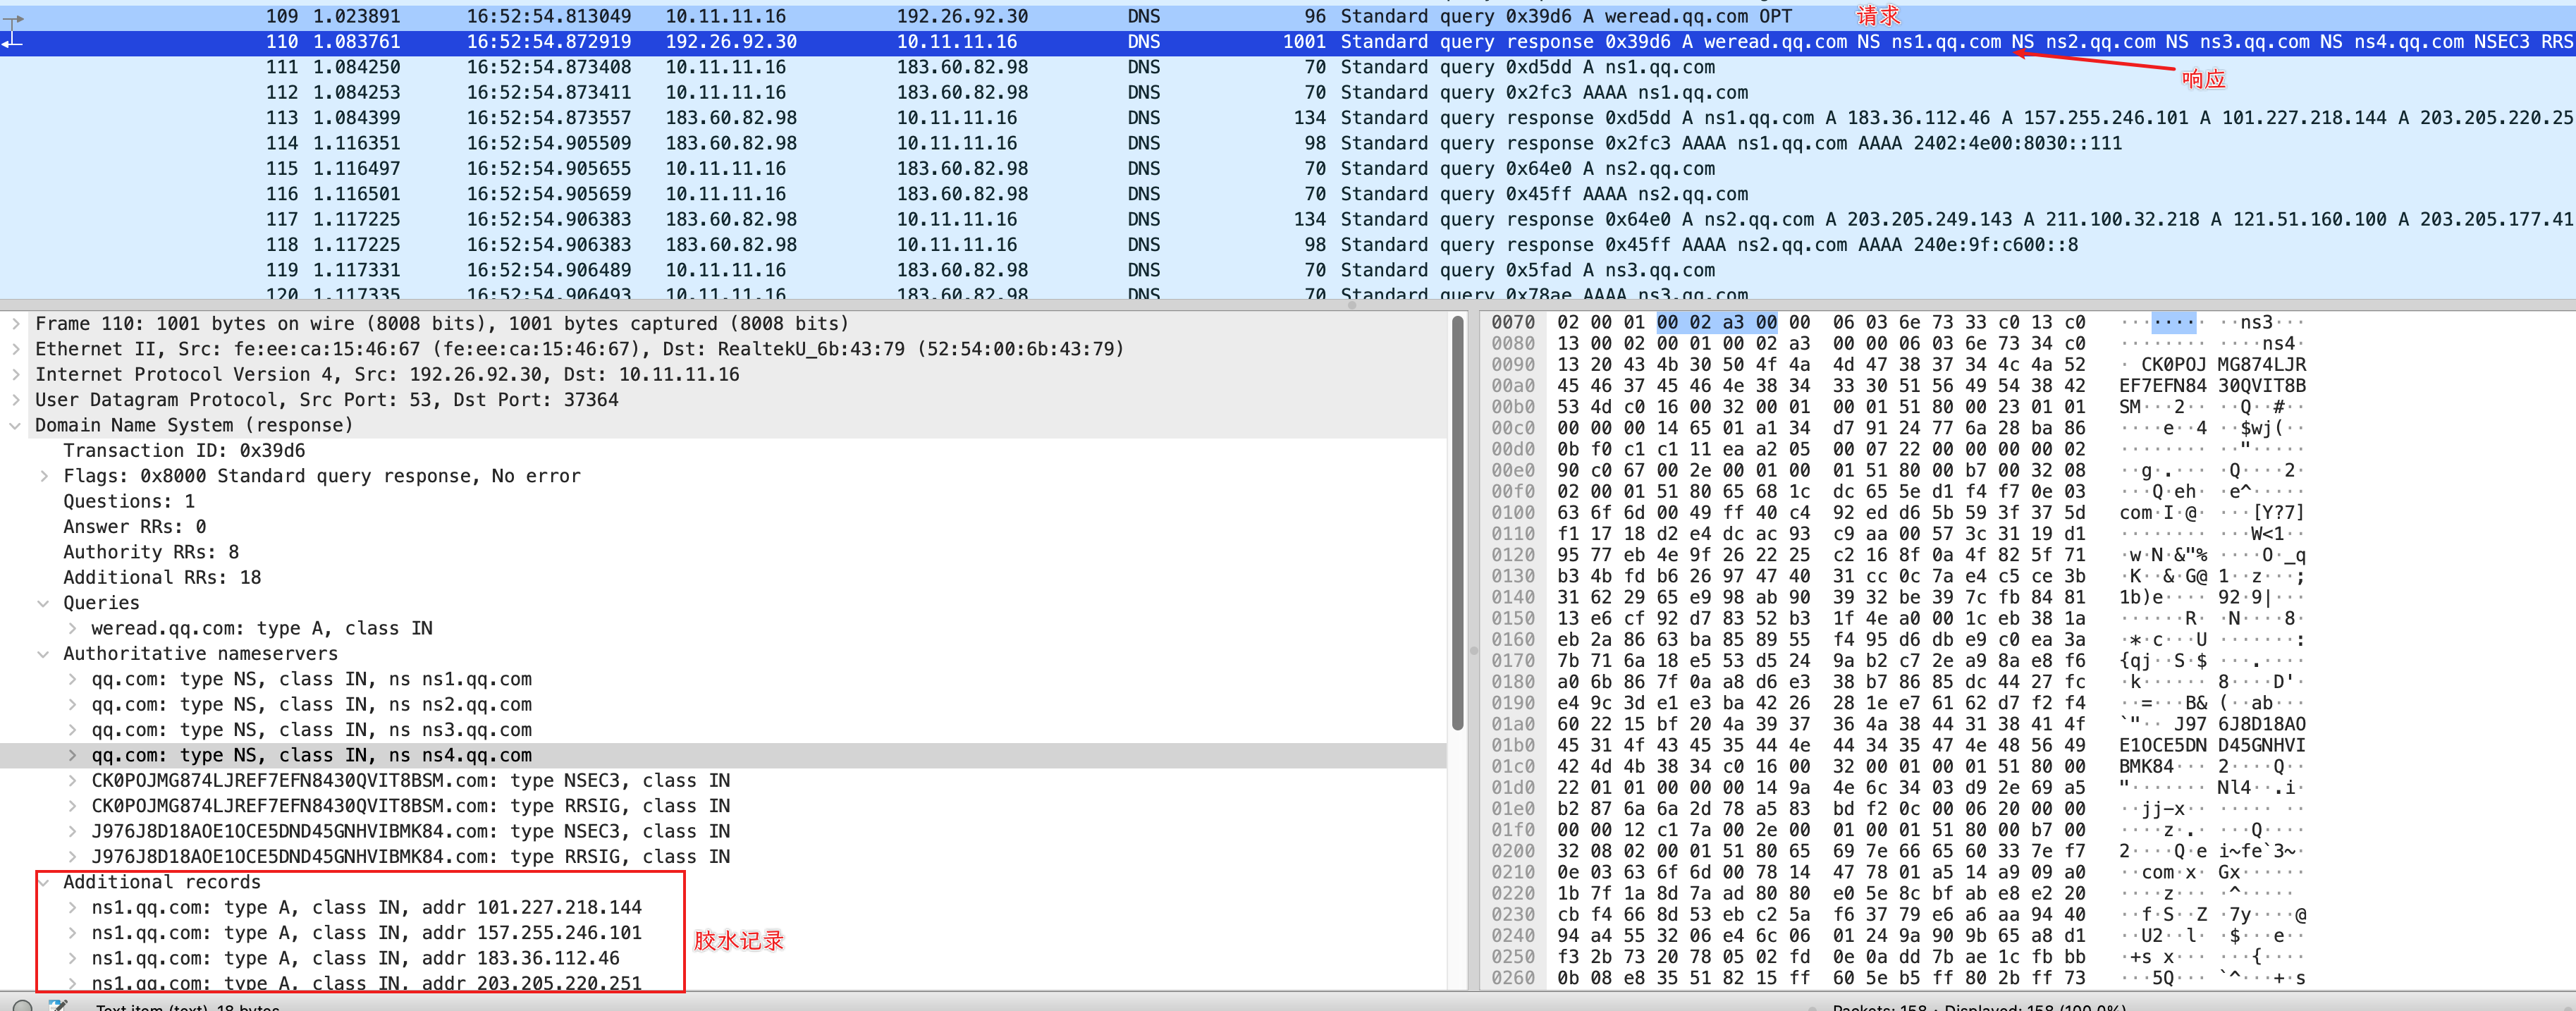Image resolution: width=2576 pixels, height=1011 pixels.
Task: Expand Internet Protocol Version 4 layer
Action: (x=15, y=375)
